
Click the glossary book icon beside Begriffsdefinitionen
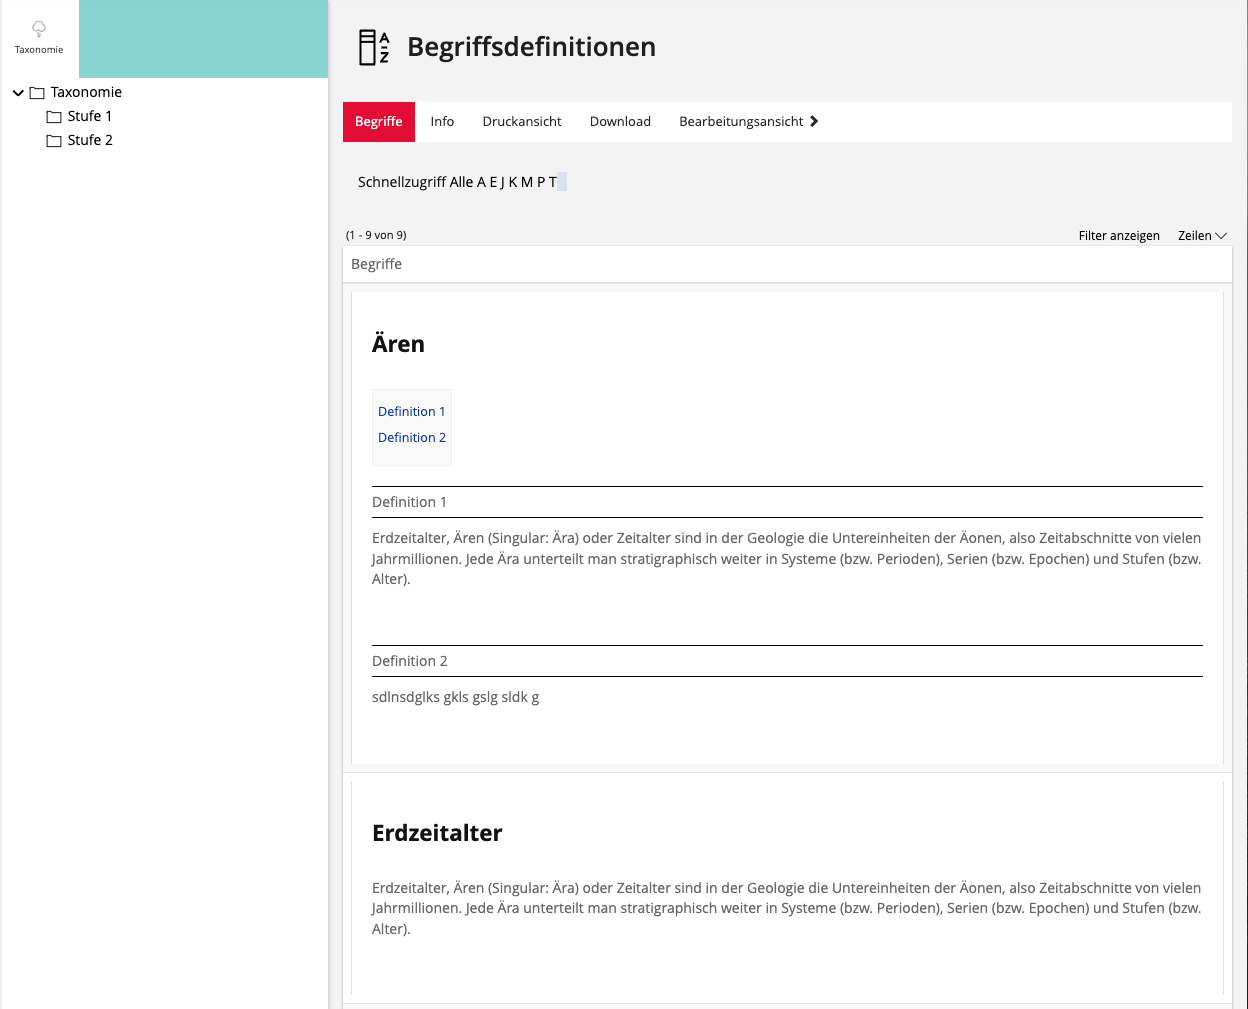pos(374,47)
